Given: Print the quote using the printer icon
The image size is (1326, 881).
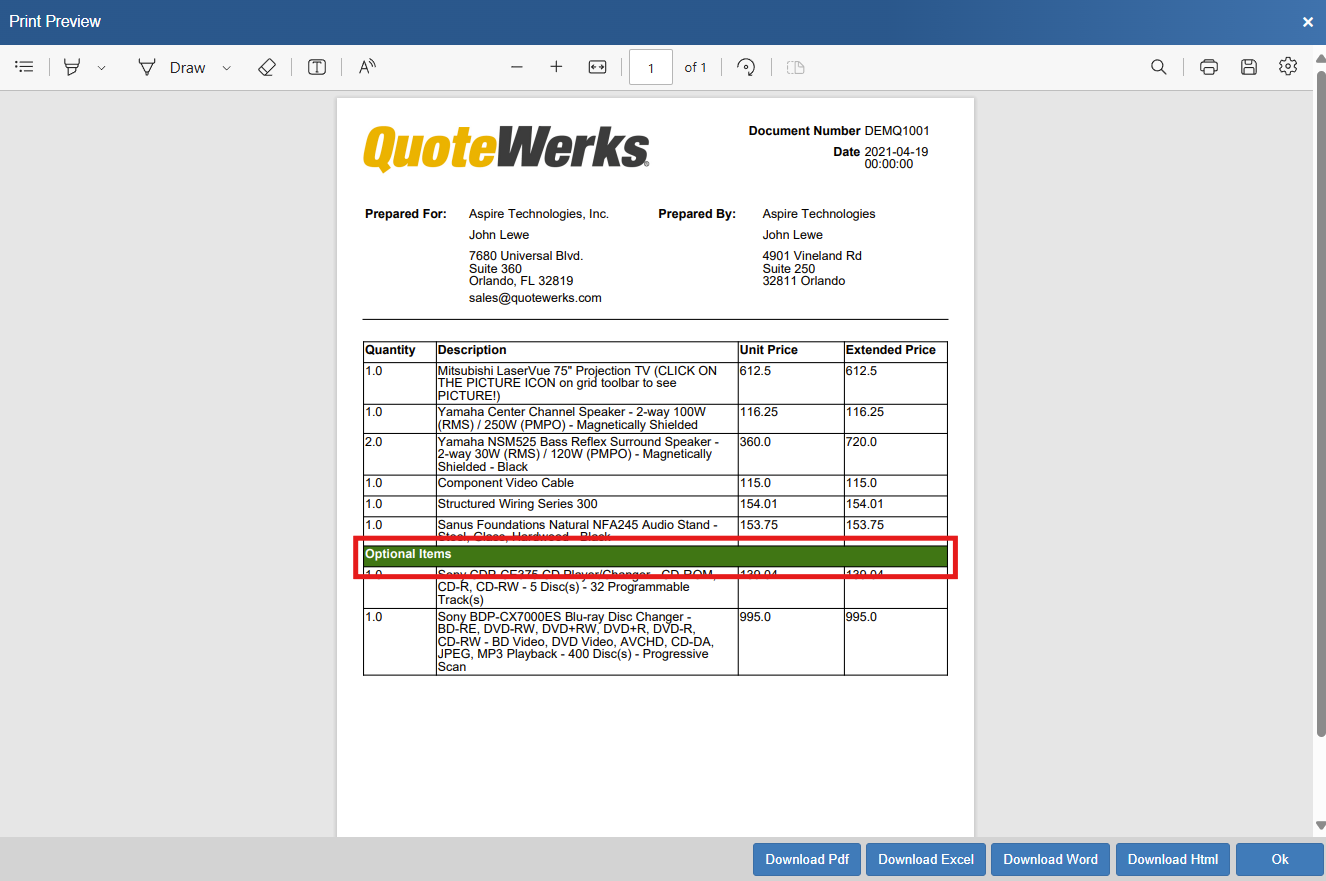Looking at the screenshot, I should coord(1209,67).
